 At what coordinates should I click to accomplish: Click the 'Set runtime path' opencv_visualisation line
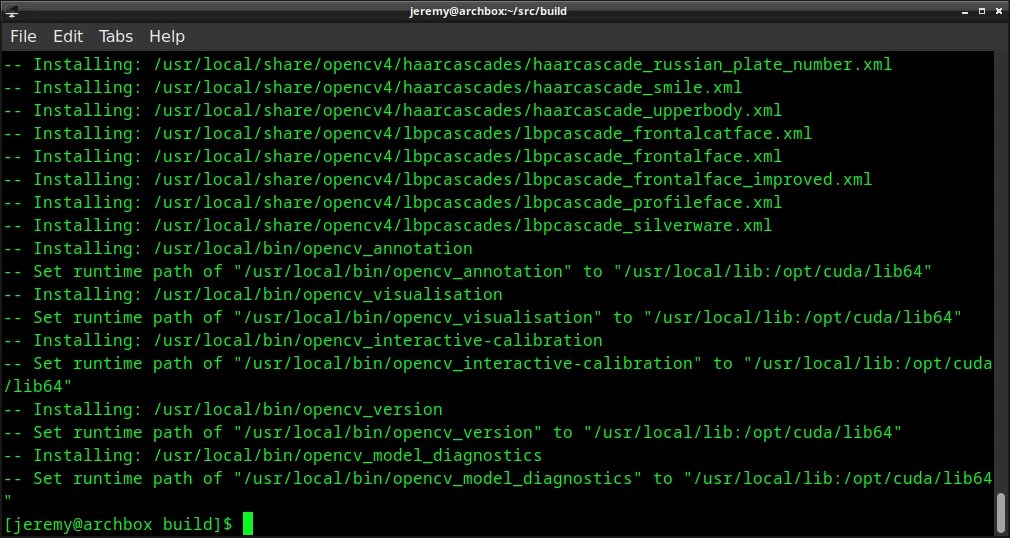pyautogui.click(x=483, y=318)
